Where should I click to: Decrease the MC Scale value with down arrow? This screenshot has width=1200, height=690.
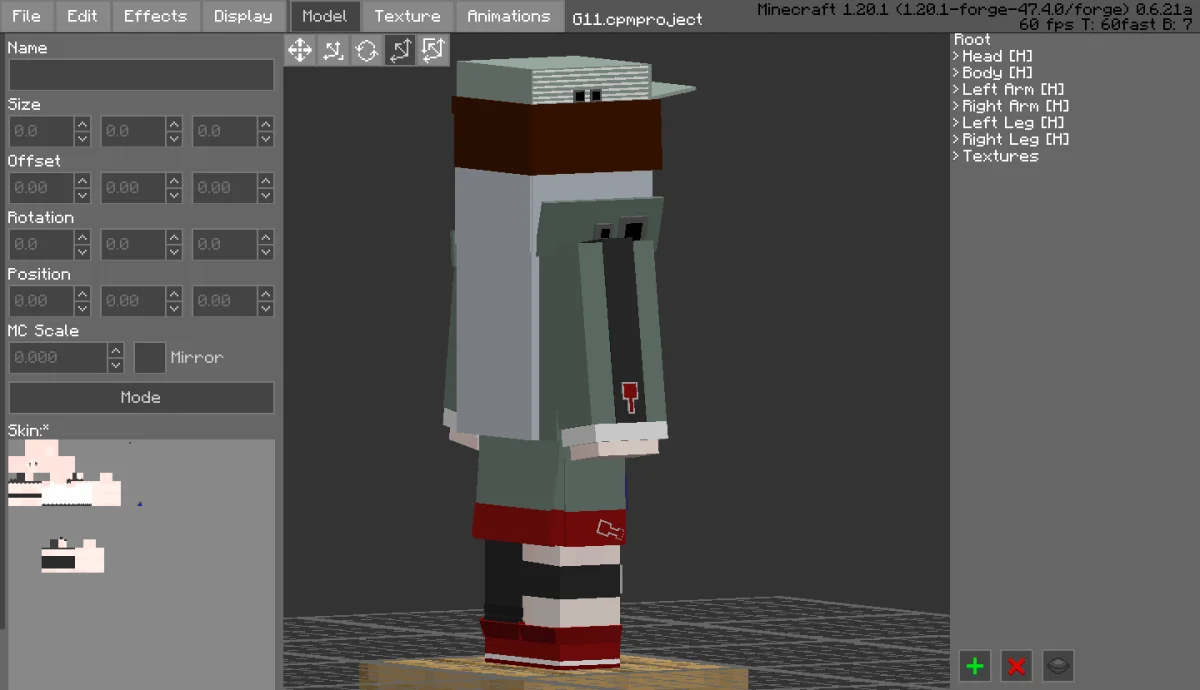click(115, 366)
